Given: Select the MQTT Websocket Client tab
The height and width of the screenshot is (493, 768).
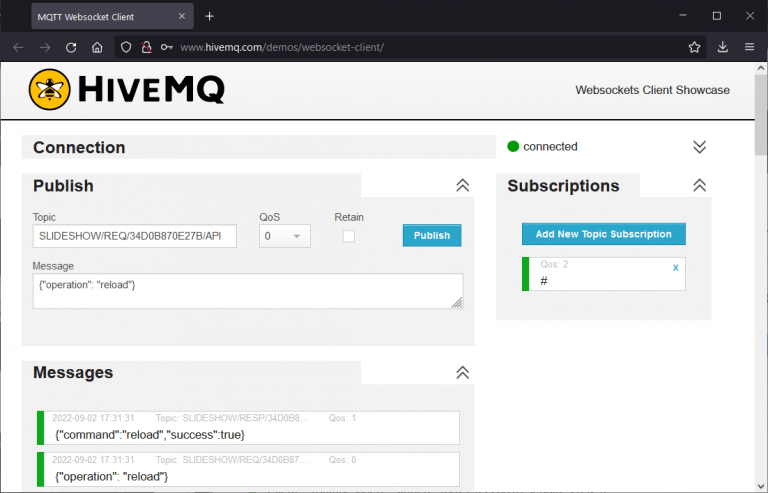Looking at the screenshot, I should [100, 16].
